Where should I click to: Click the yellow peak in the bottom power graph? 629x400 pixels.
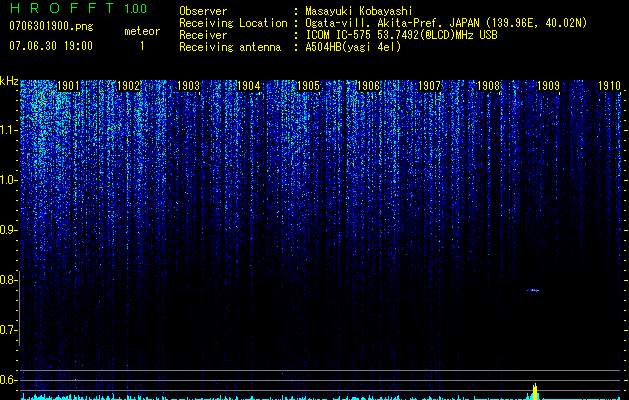pos(535,392)
